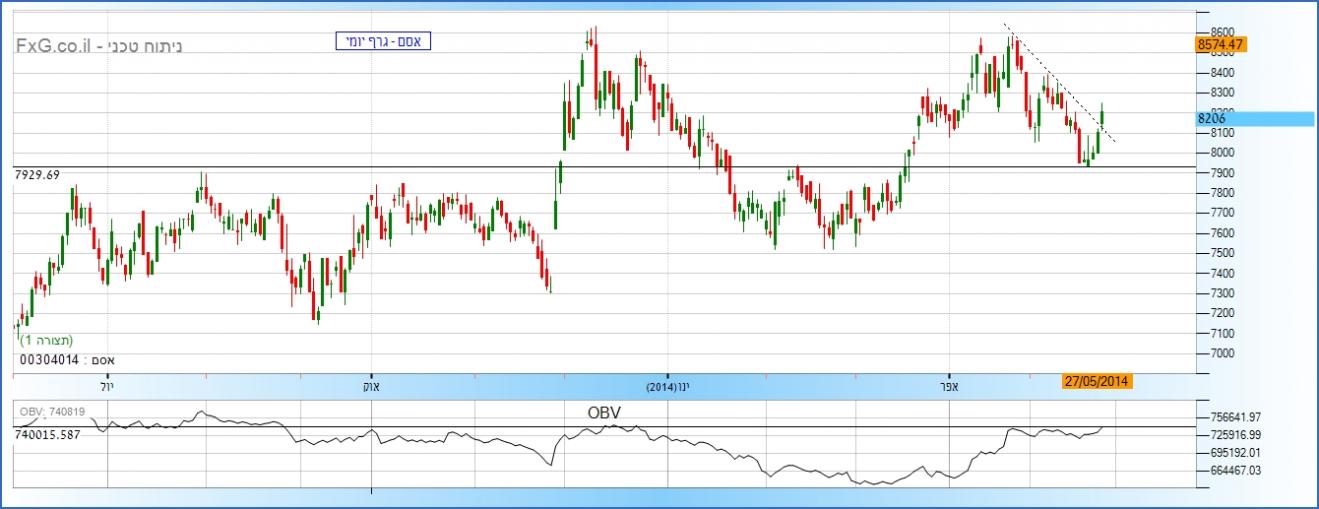Image resolution: width=1319 pixels, height=509 pixels.
Task: Click the orange 27/05/2014 date marker
Action: (x=1097, y=382)
